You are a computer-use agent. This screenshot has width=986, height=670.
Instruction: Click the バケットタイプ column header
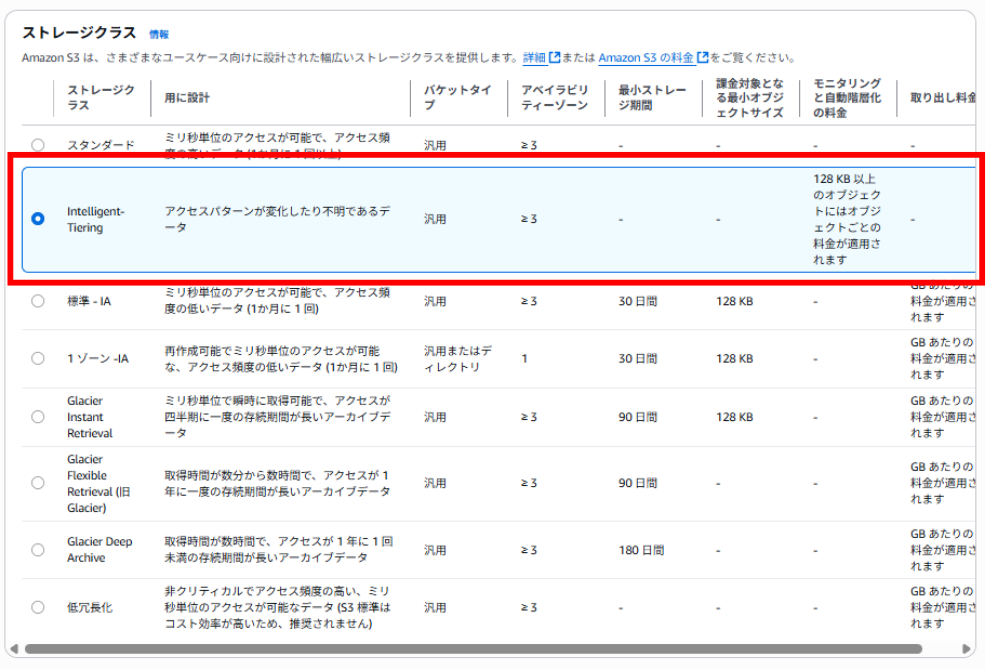[x=457, y=98]
